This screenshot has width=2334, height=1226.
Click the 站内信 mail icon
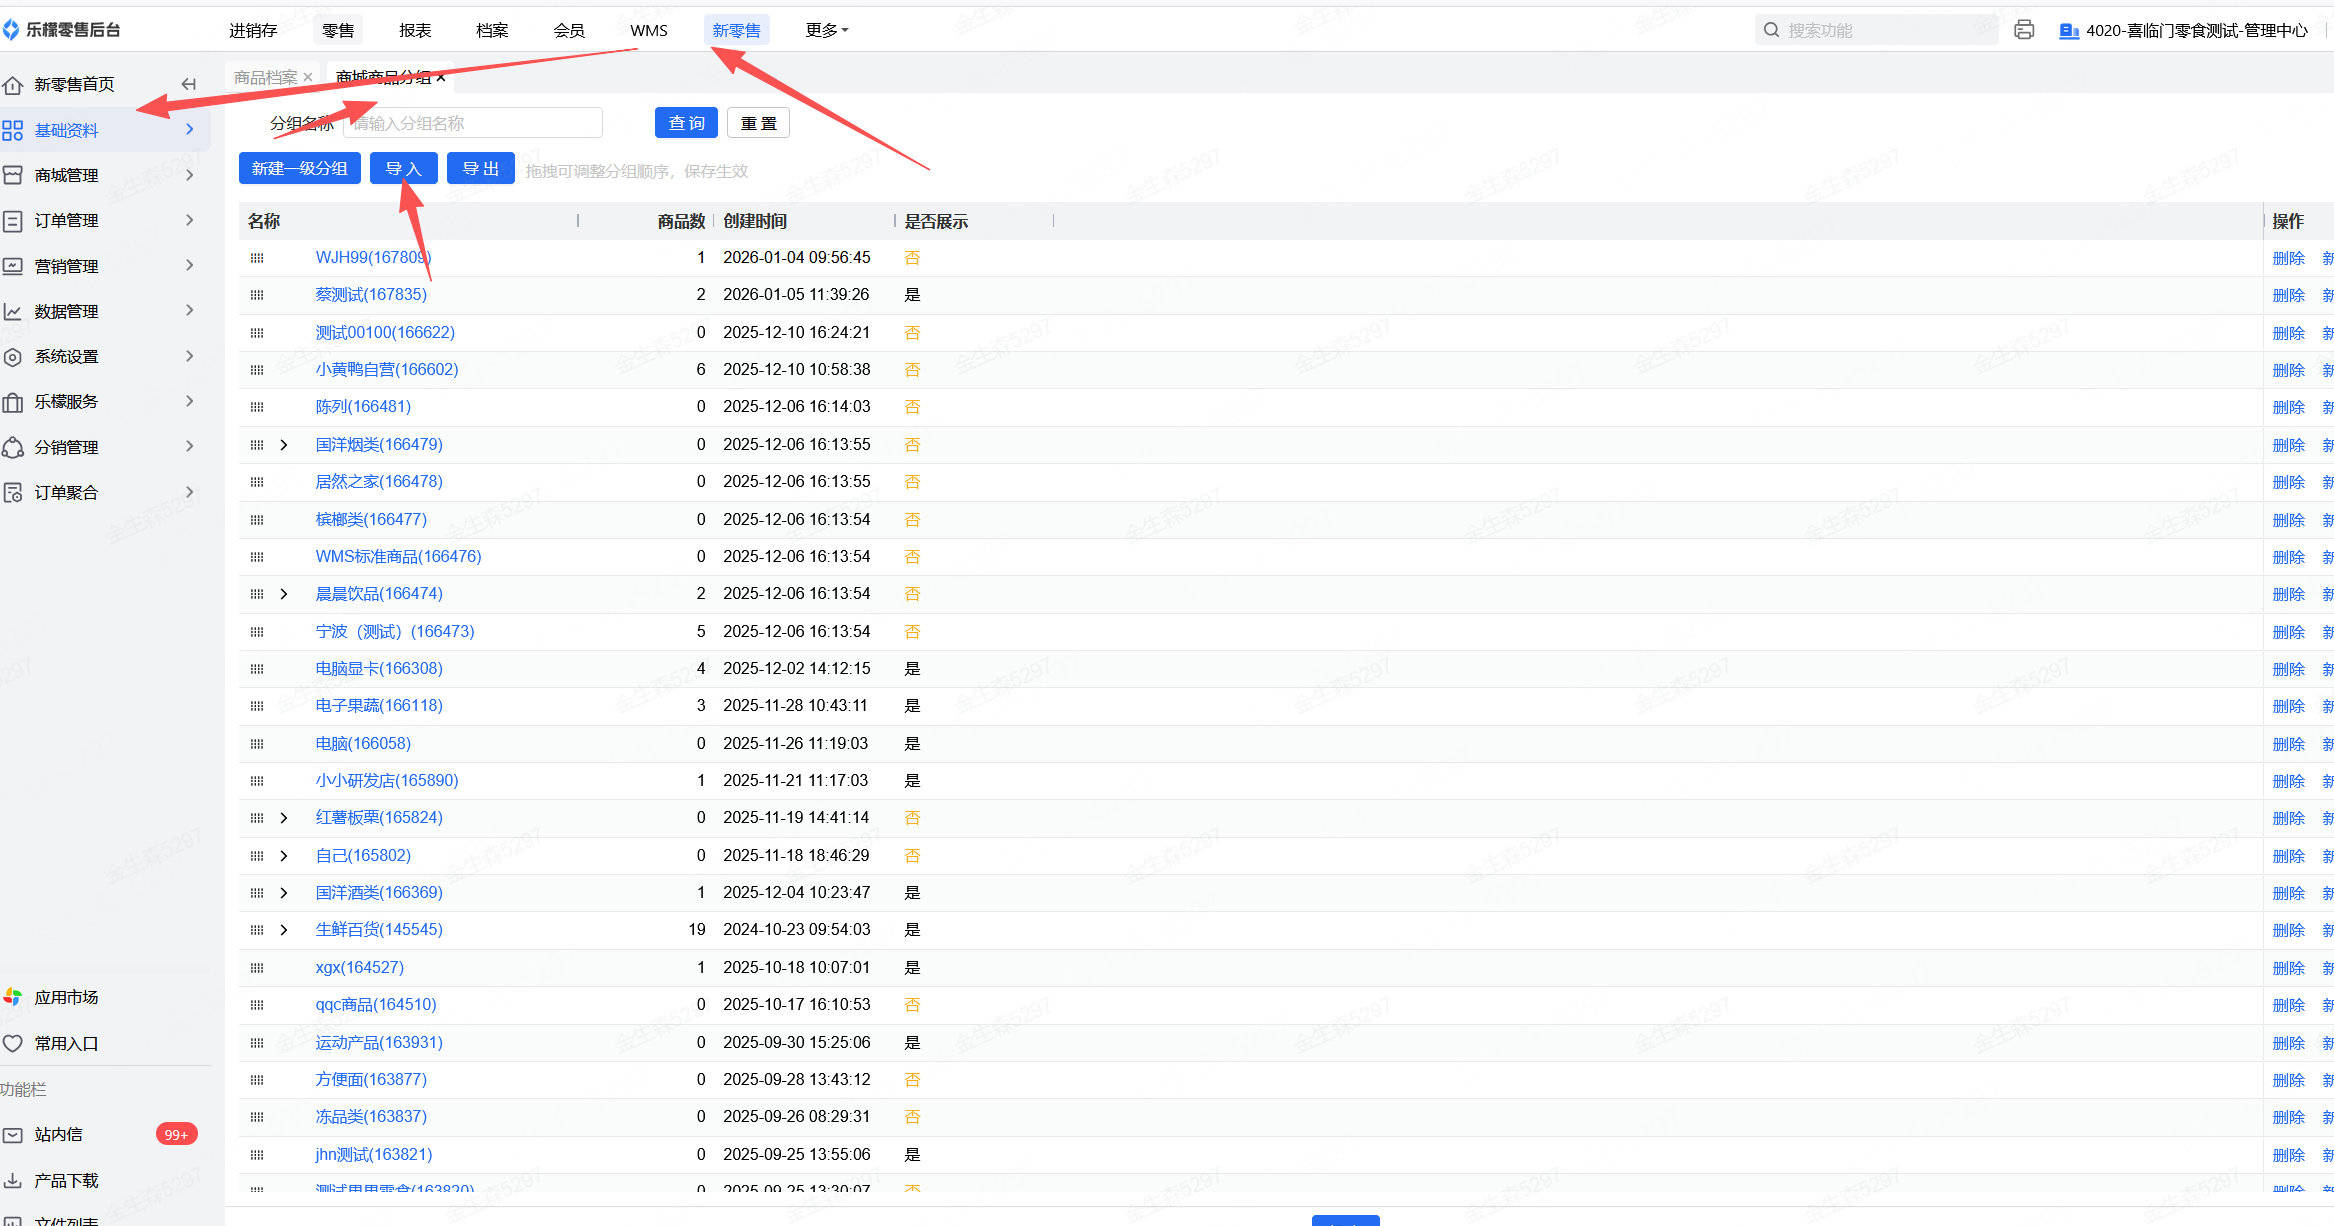point(13,1135)
